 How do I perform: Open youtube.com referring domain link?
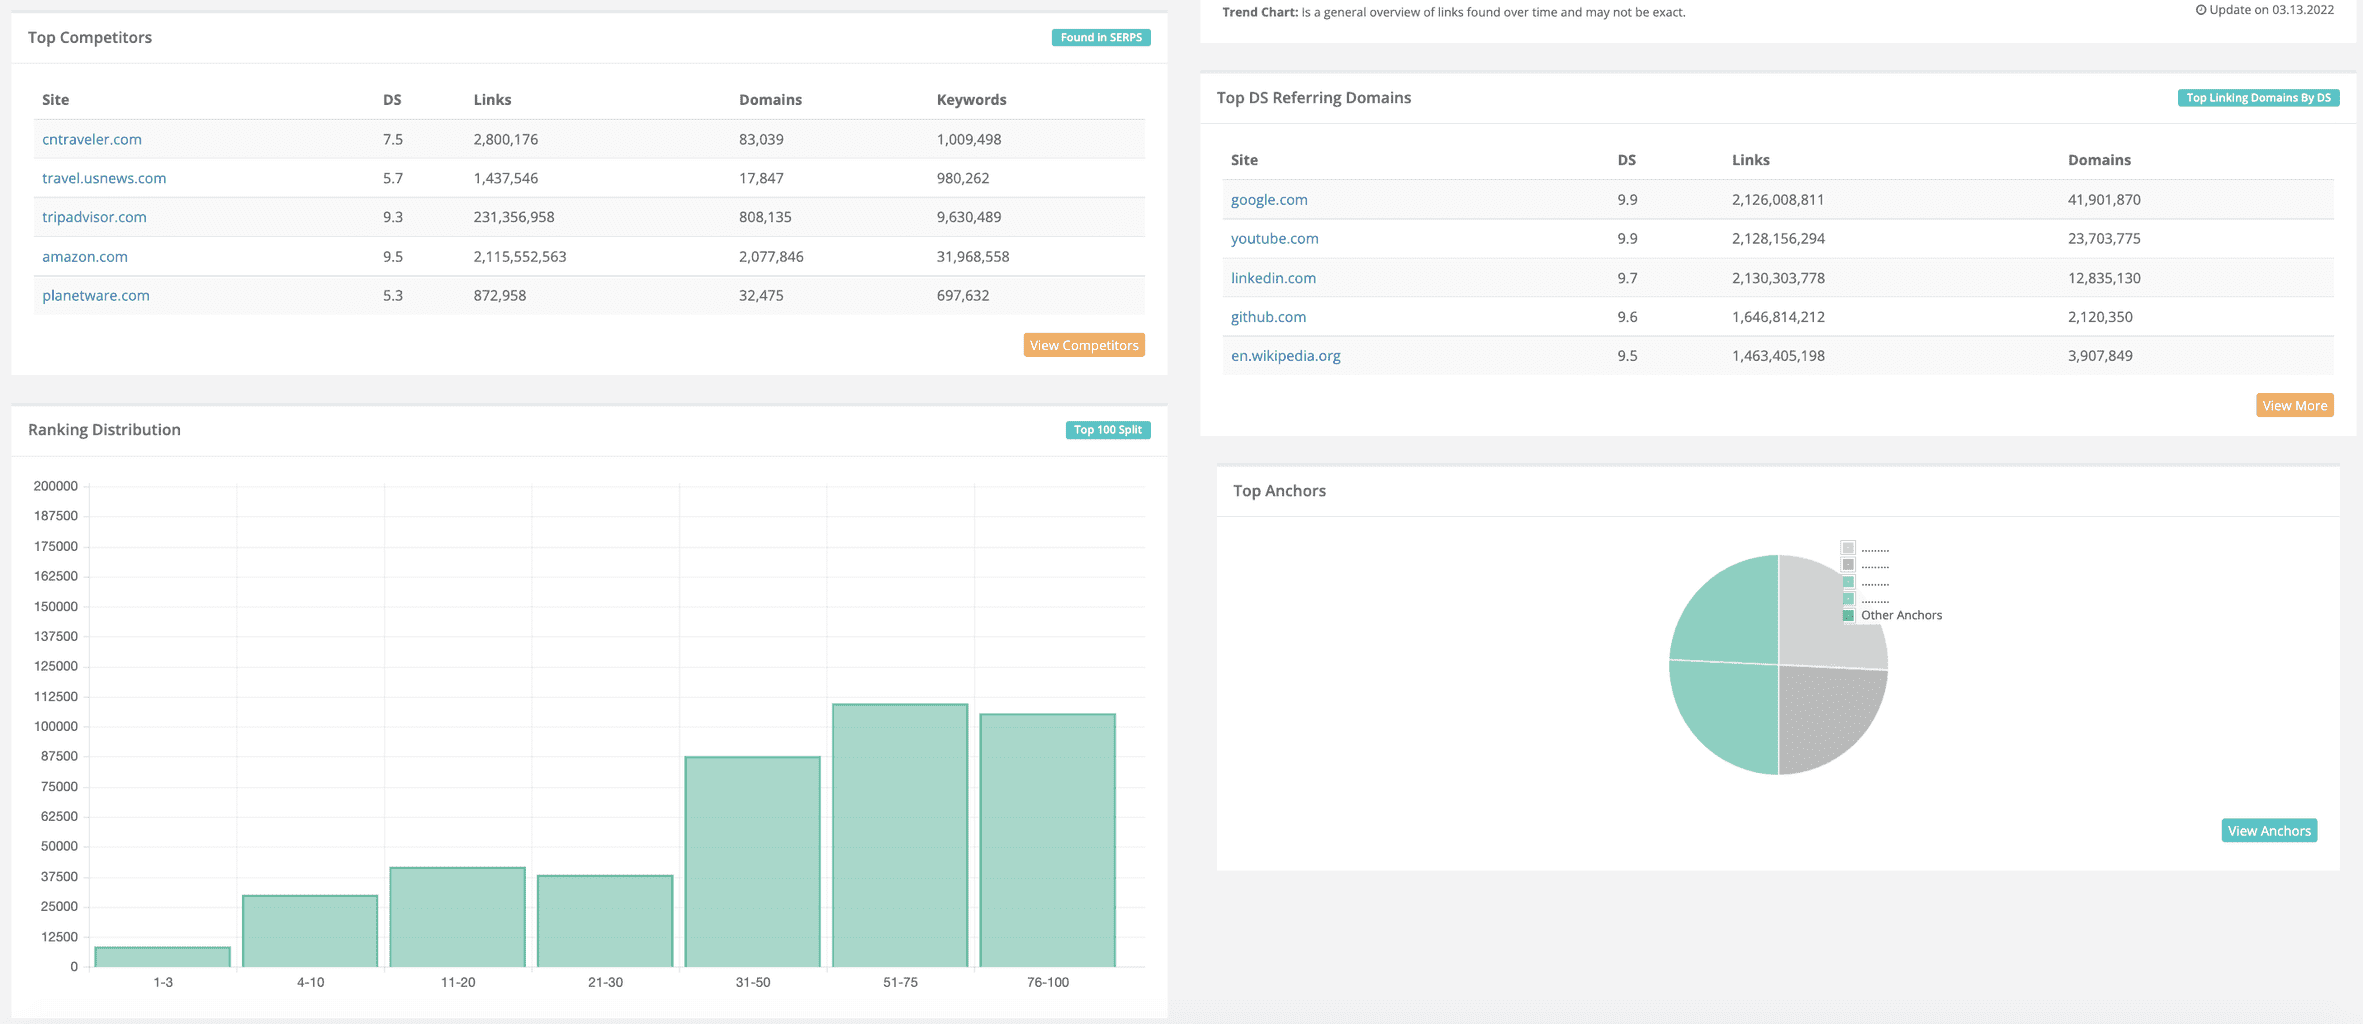[x=1275, y=238]
